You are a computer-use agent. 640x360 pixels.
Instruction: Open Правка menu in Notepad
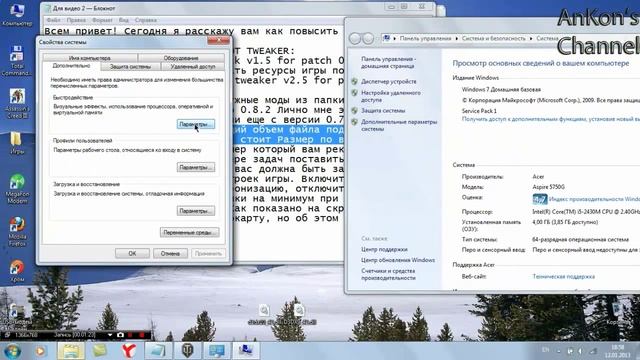click(x=76, y=20)
